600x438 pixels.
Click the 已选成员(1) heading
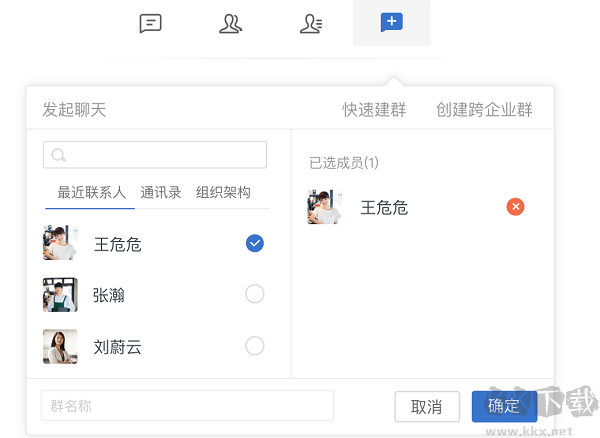click(x=344, y=163)
